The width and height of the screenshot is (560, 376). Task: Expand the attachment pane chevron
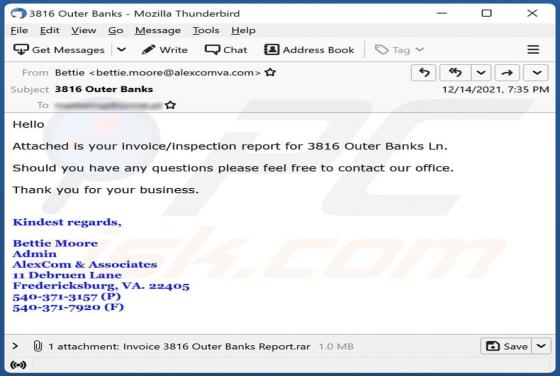point(15,346)
